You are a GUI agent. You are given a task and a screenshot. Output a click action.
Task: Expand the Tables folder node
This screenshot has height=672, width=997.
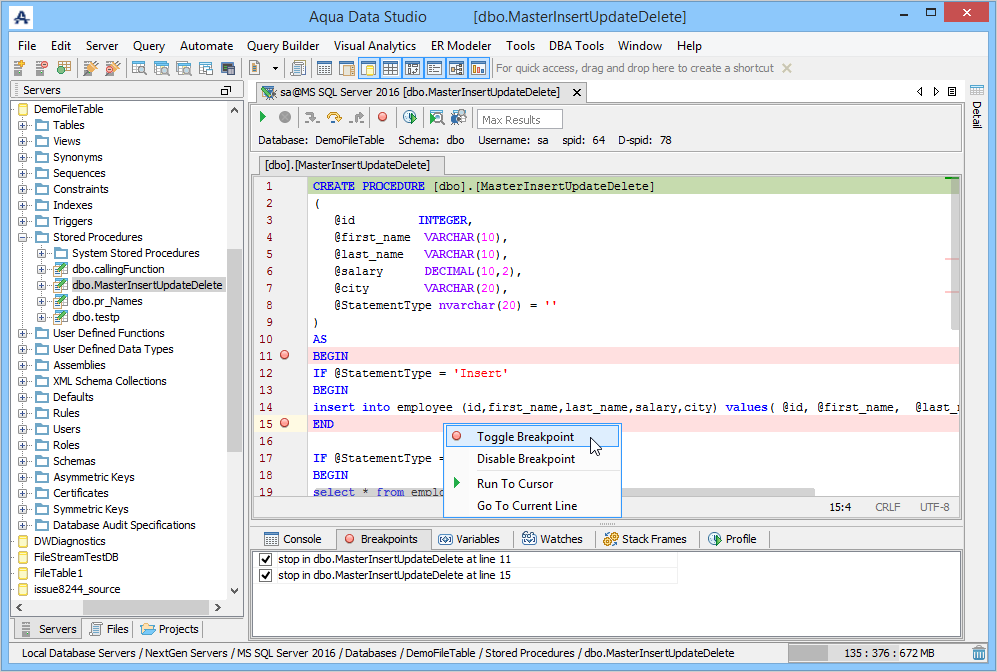(x=22, y=125)
